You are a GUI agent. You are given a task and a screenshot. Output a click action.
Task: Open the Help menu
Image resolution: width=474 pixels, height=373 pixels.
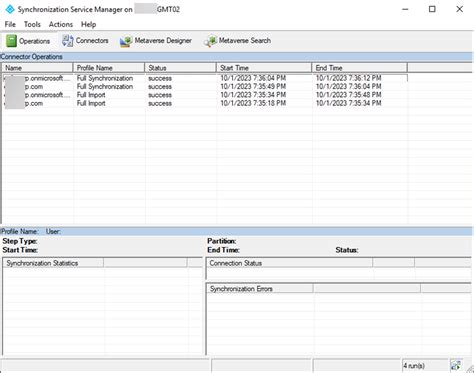pyautogui.click(x=88, y=24)
